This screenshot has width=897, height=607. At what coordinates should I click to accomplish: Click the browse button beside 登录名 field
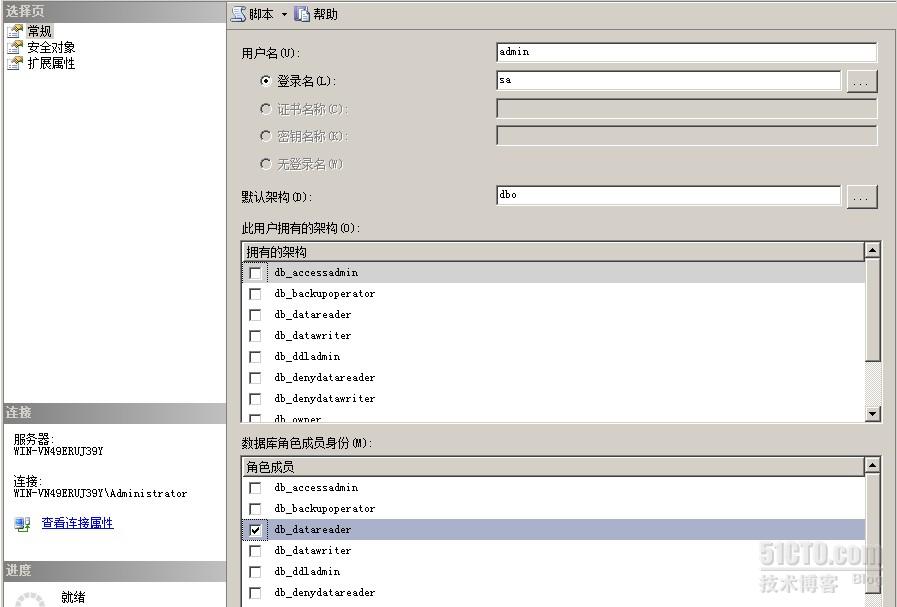[862, 81]
